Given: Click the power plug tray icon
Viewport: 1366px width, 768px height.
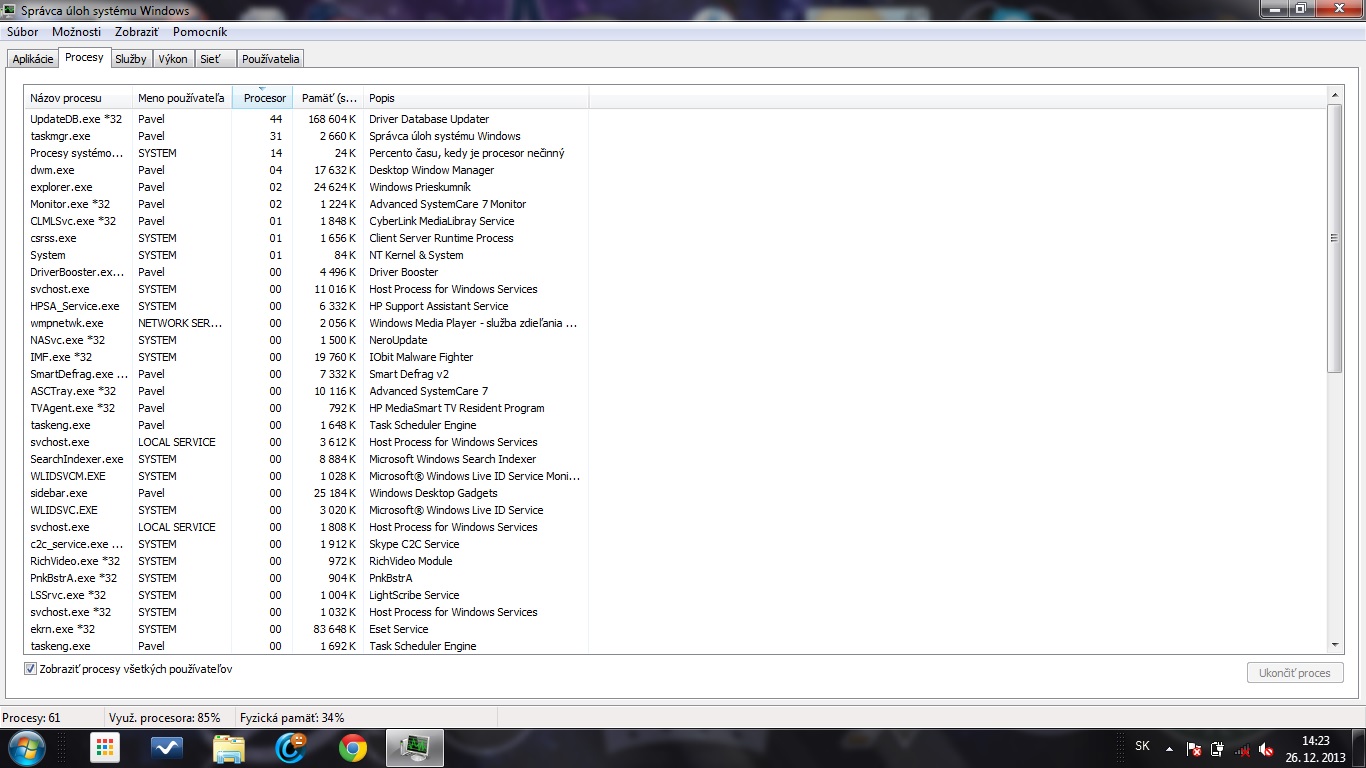Looking at the screenshot, I should (x=1218, y=748).
